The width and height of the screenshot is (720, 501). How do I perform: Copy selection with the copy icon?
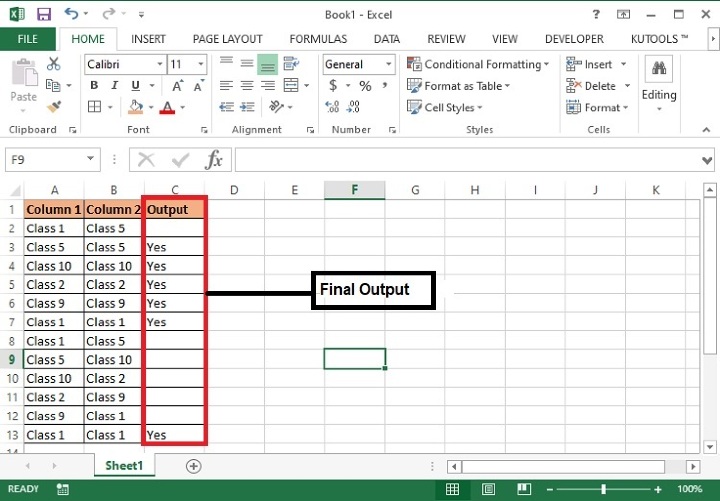(x=53, y=85)
